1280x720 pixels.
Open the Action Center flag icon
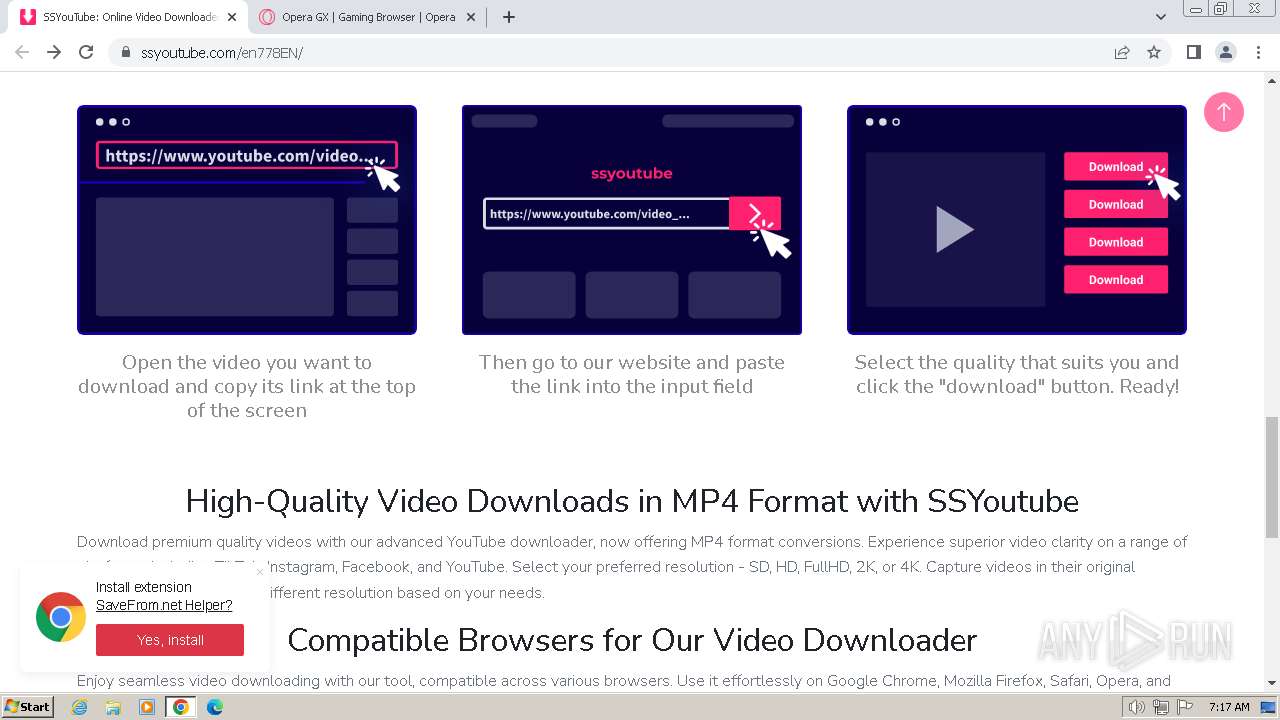pos(1185,707)
